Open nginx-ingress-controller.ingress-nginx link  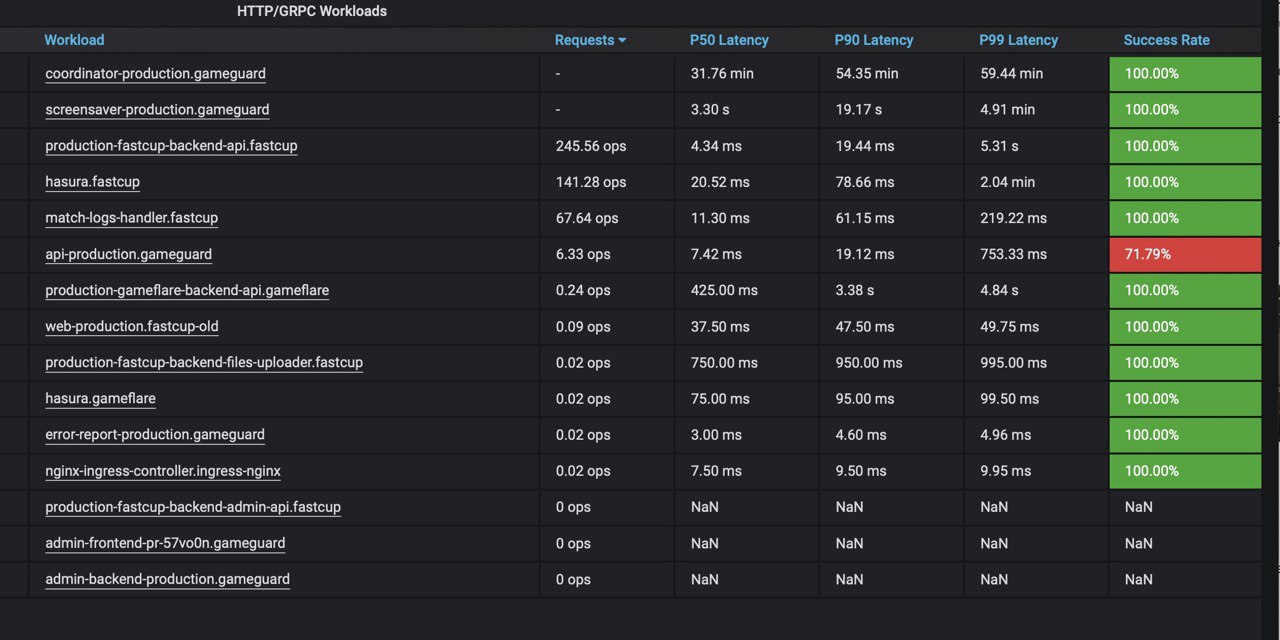pyautogui.click(x=163, y=470)
